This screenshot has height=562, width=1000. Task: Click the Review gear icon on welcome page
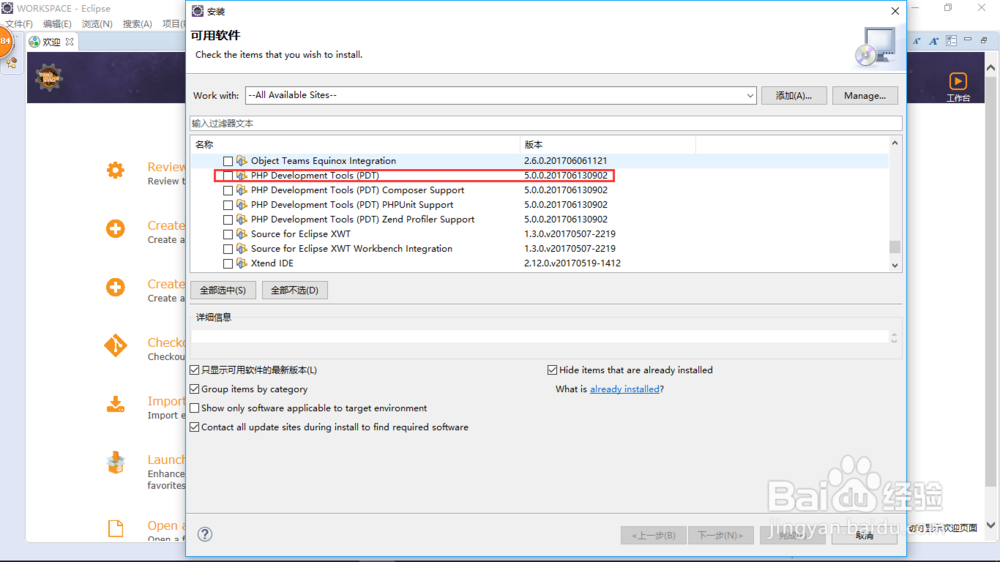click(115, 170)
